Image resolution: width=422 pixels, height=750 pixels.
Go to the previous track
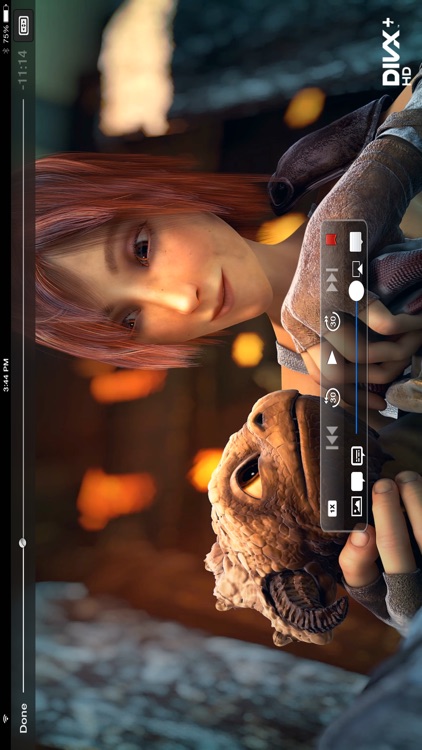click(332, 437)
